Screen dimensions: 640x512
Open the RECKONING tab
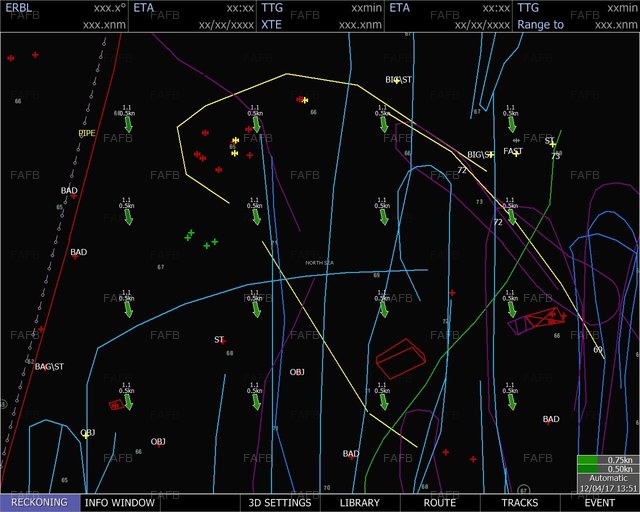[39, 503]
